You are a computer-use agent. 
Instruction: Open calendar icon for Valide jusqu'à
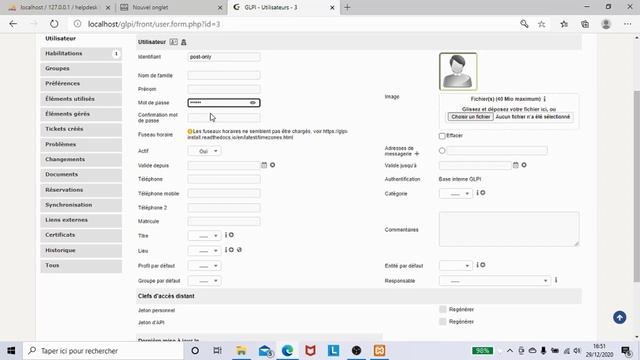tap(516, 165)
